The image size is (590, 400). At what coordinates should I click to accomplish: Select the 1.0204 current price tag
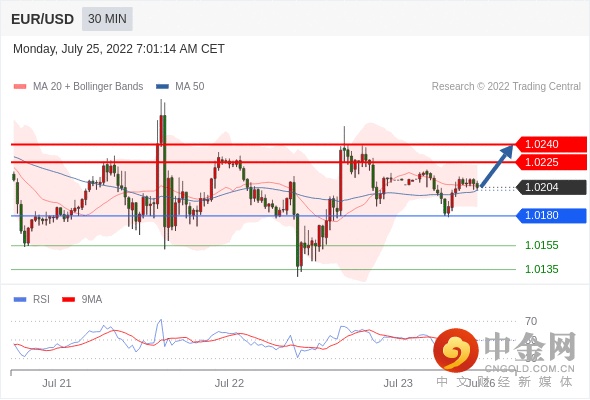pyautogui.click(x=551, y=187)
